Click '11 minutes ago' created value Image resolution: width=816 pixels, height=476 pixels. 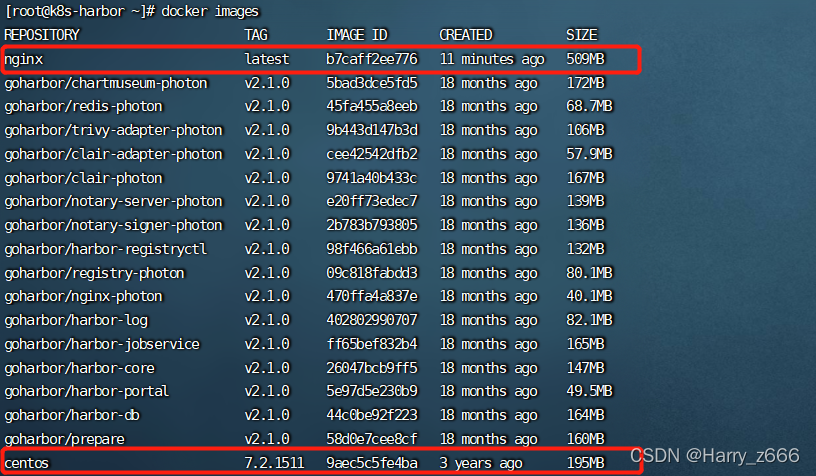coord(492,59)
